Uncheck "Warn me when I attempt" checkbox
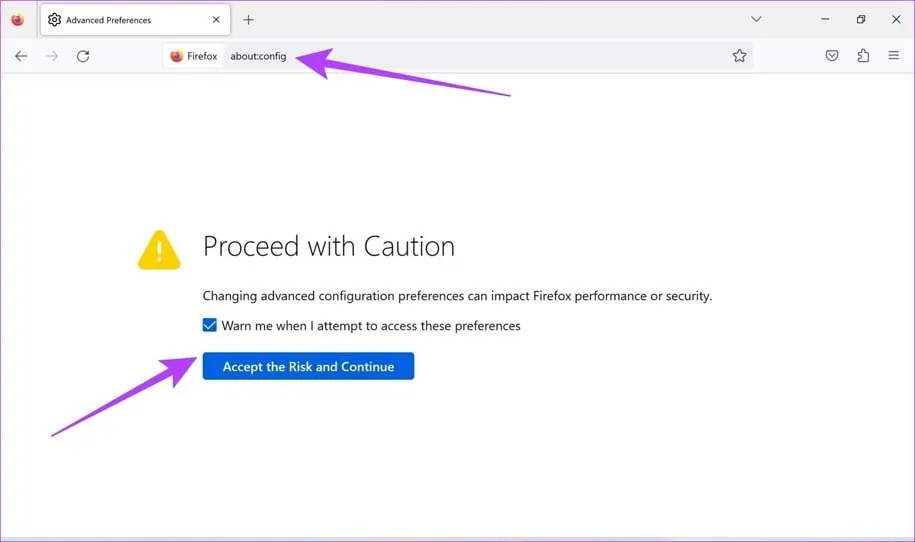Image resolution: width=915 pixels, height=542 pixels. (x=210, y=325)
